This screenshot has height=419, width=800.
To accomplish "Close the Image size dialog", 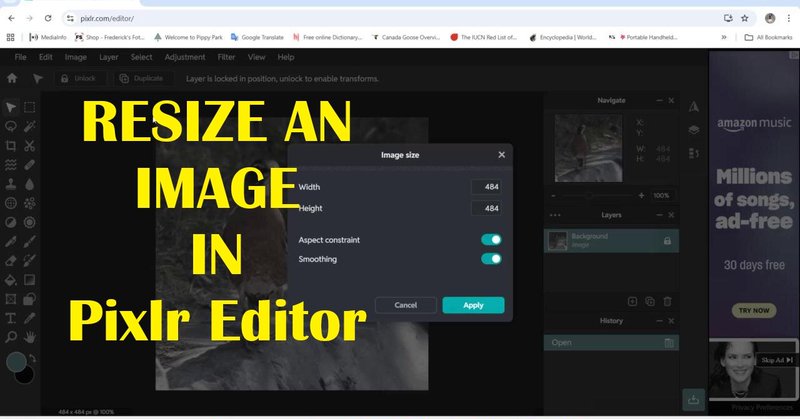I will point(502,155).
